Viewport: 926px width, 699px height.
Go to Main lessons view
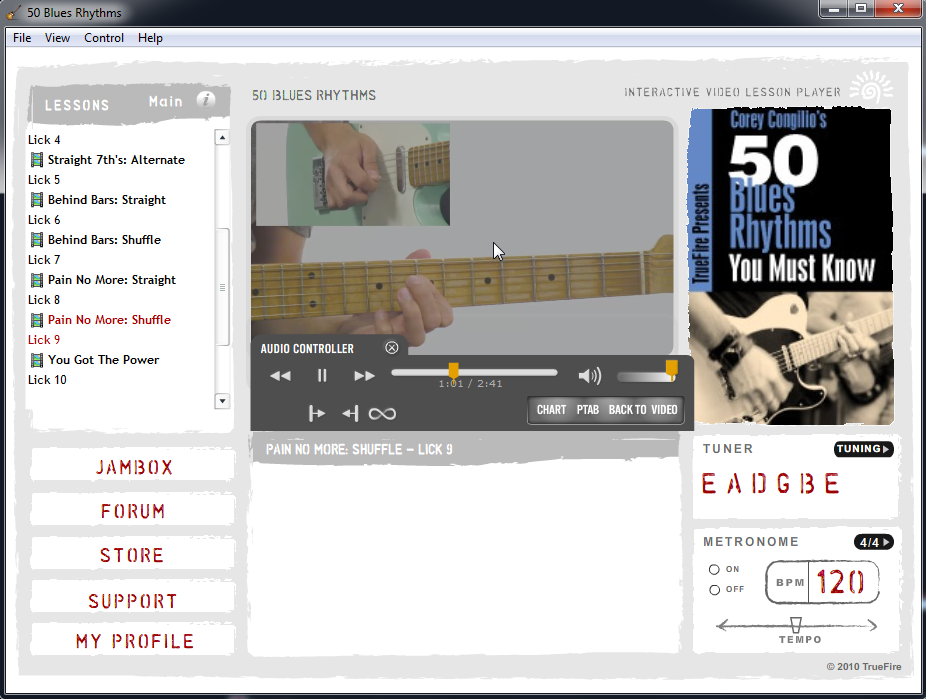(x=165, y=102)
